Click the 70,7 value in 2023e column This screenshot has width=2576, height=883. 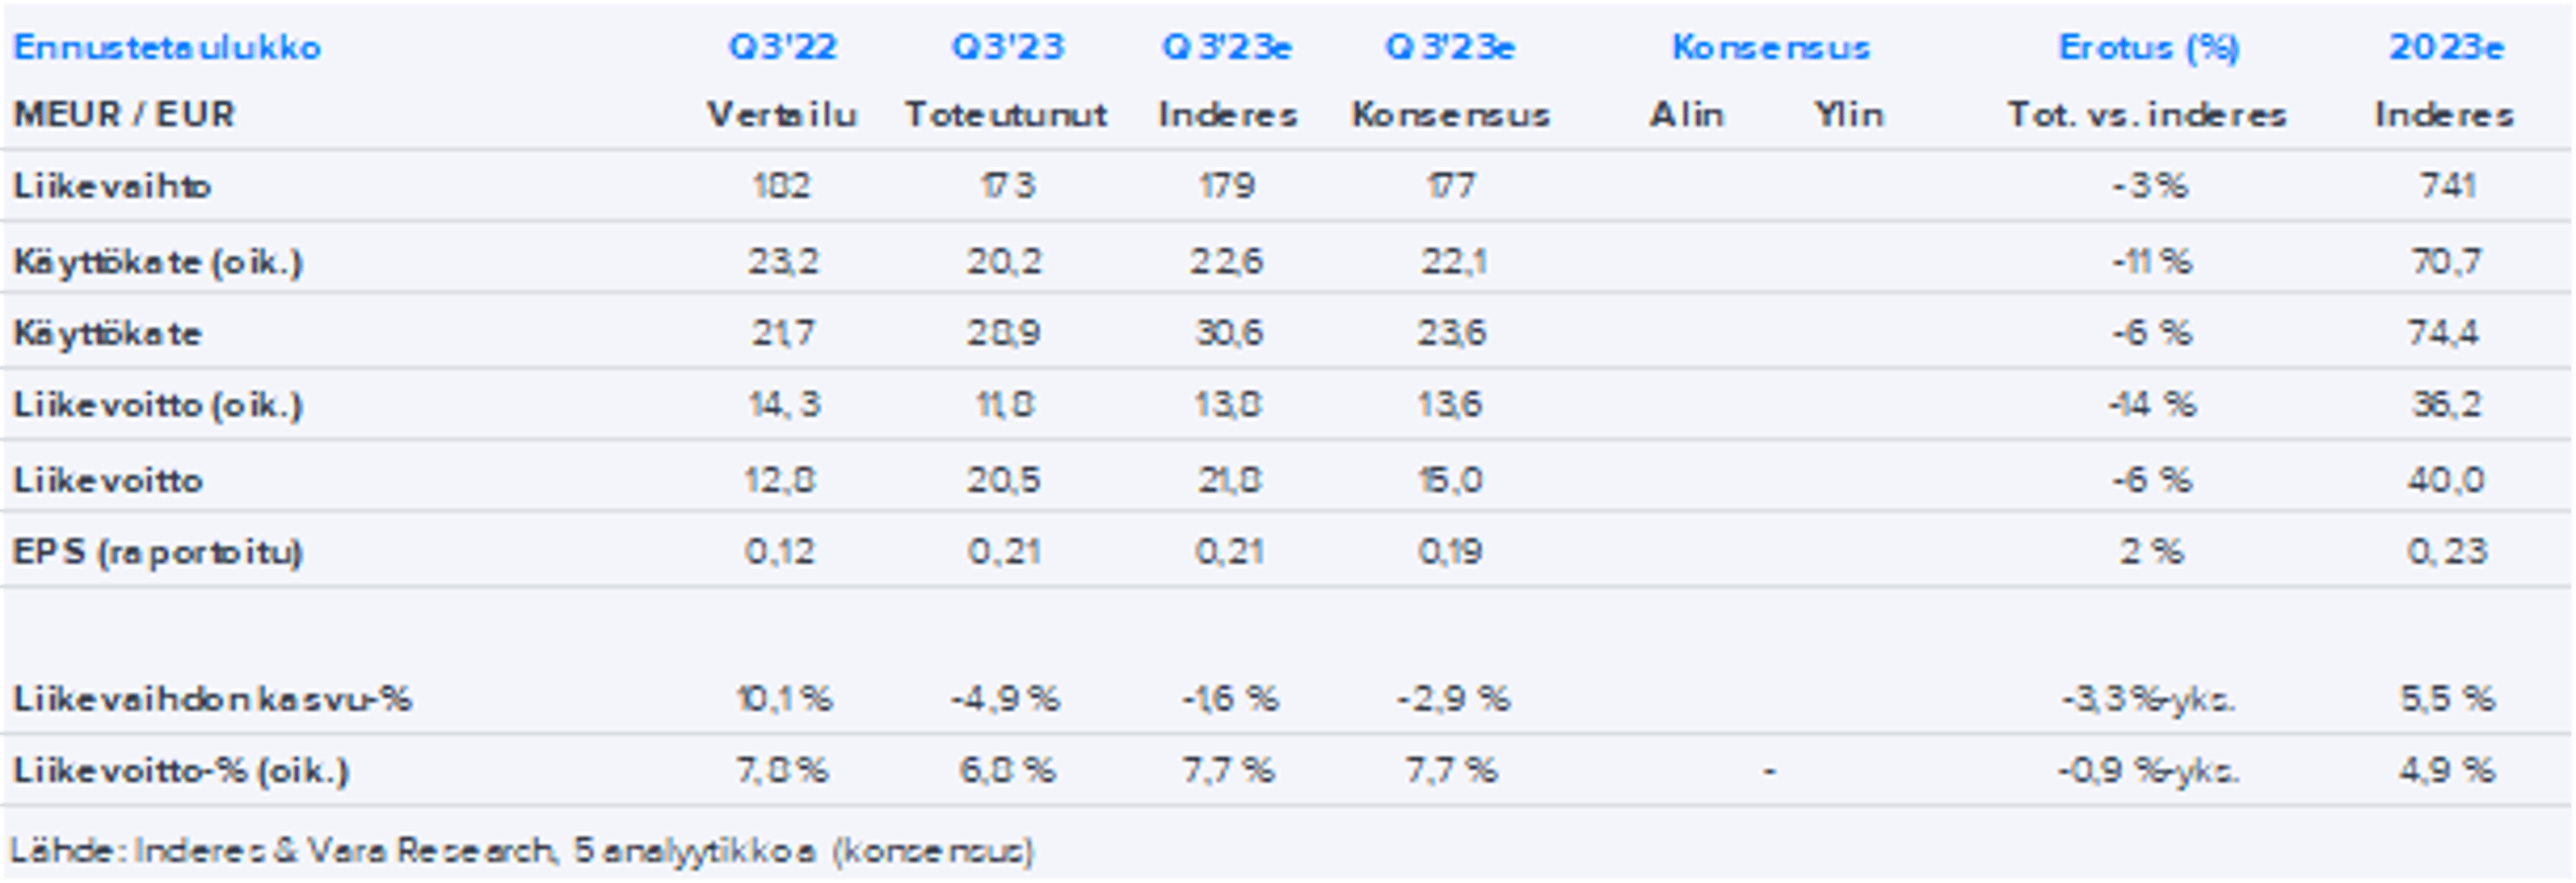[2445, 262]
